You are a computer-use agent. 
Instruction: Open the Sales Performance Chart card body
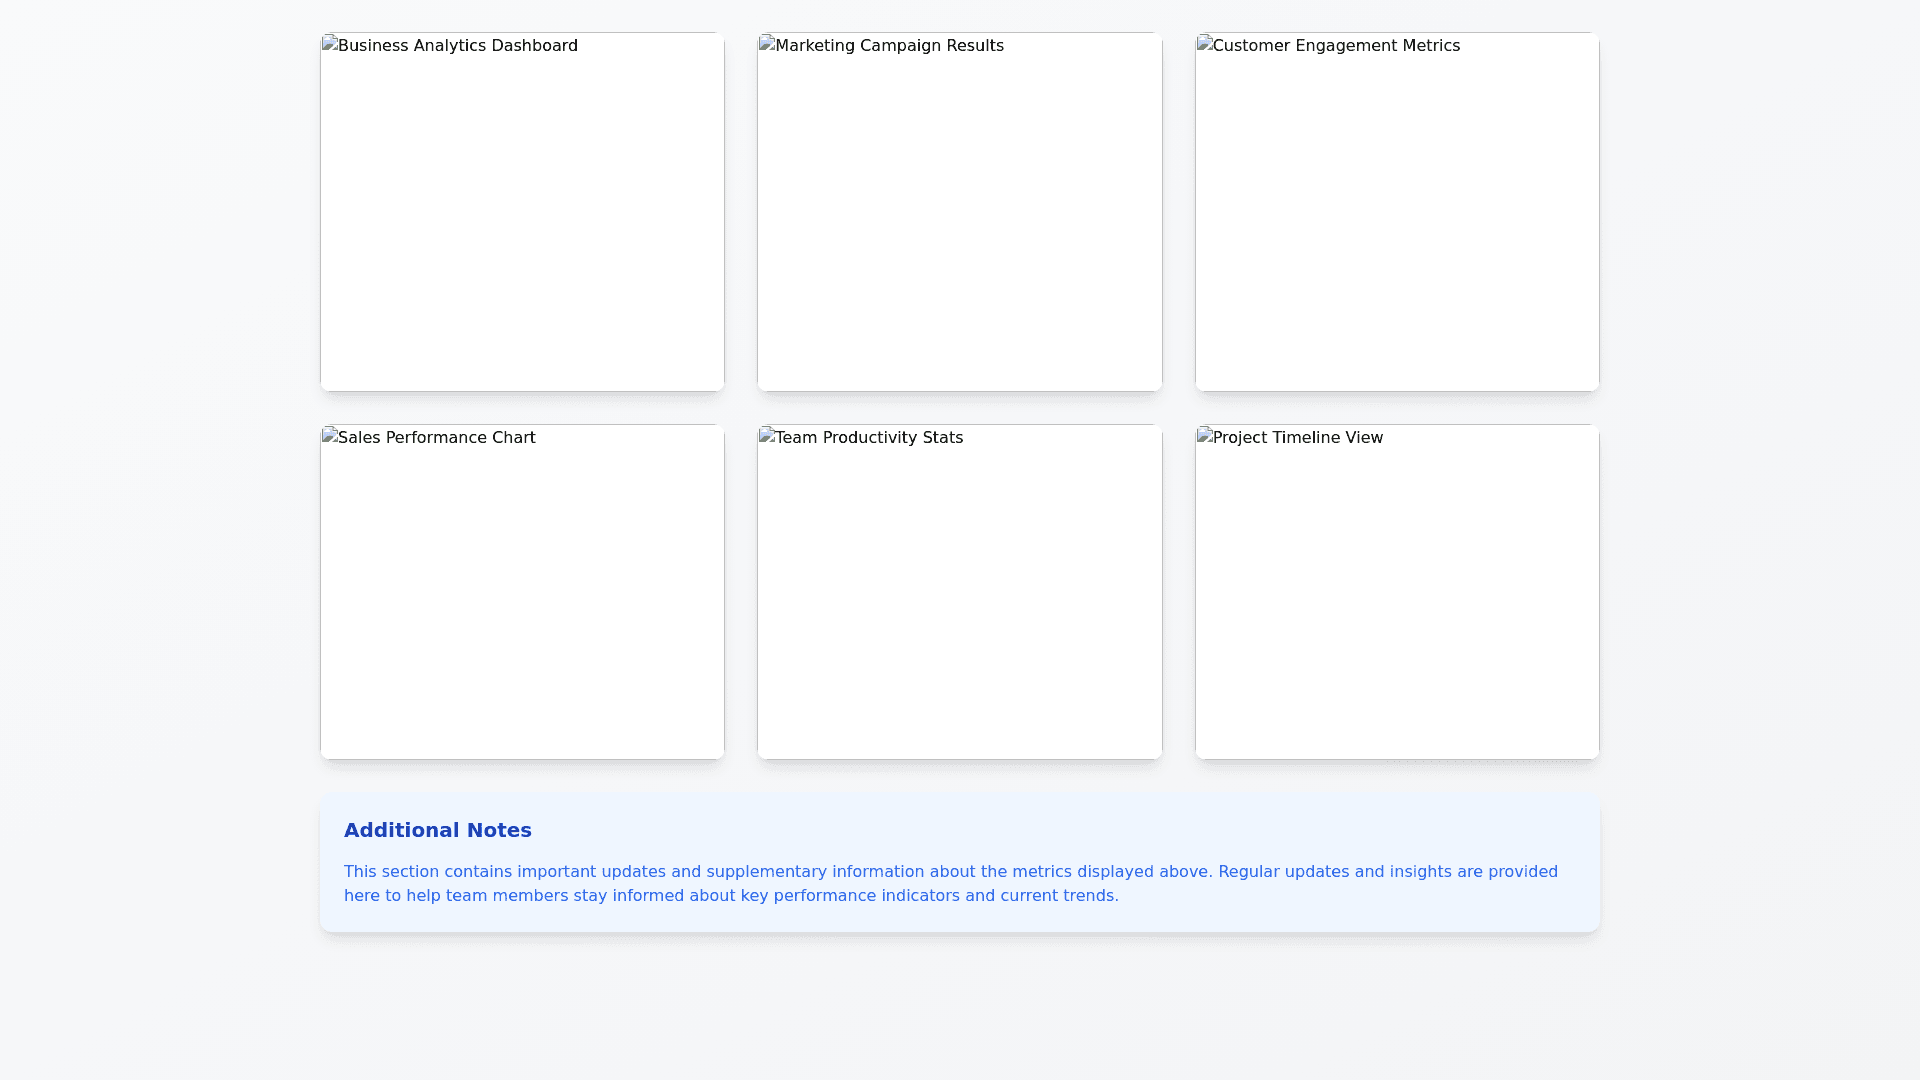pos(522,600)
